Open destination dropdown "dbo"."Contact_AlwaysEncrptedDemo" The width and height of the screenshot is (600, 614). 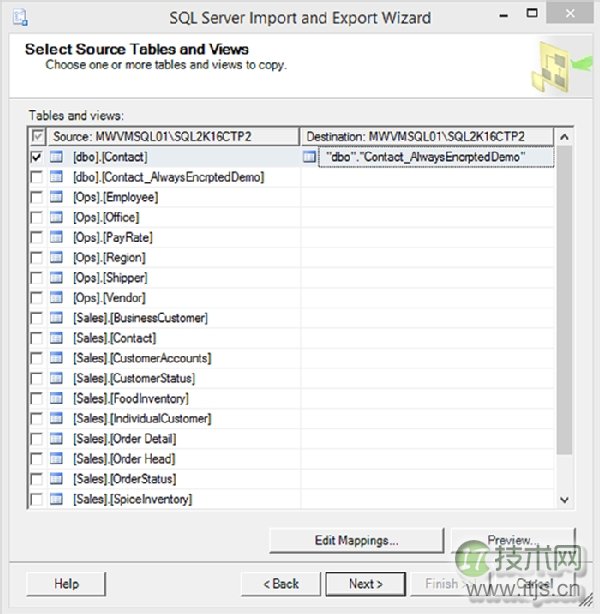436,157
